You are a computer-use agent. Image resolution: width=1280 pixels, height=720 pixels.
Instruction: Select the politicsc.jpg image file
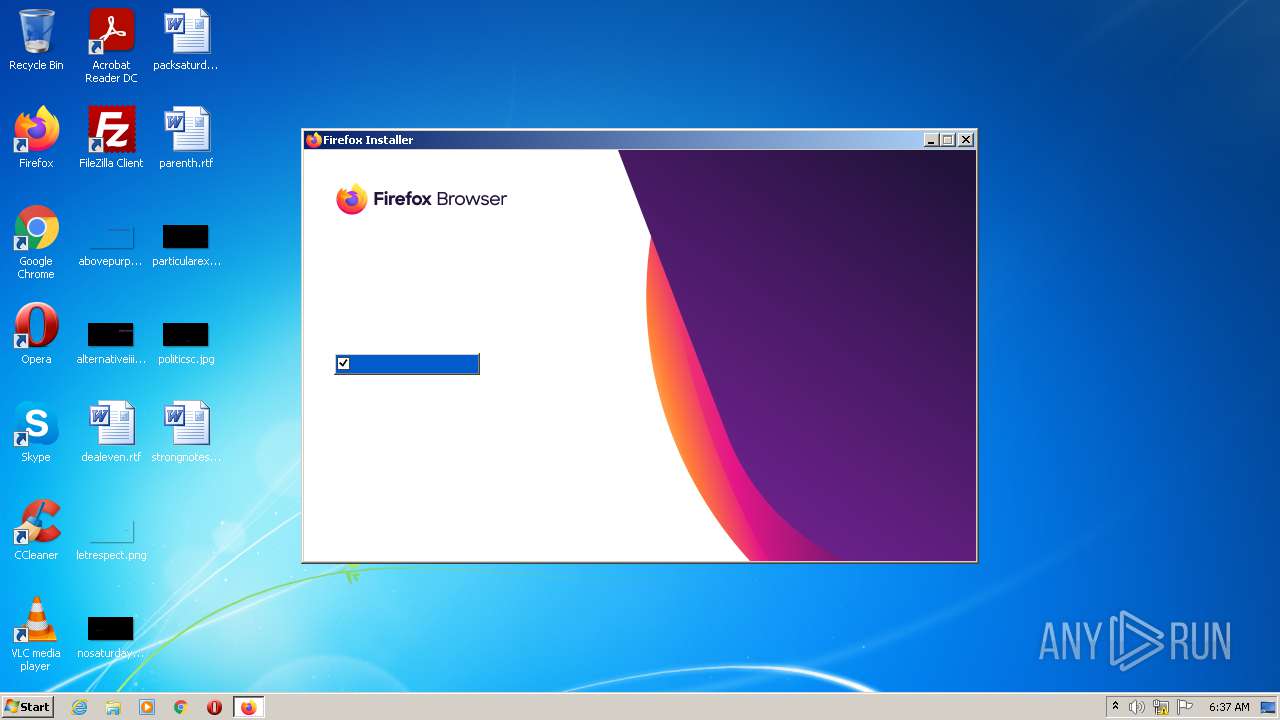pyautogui.click(x=186, y=343)
